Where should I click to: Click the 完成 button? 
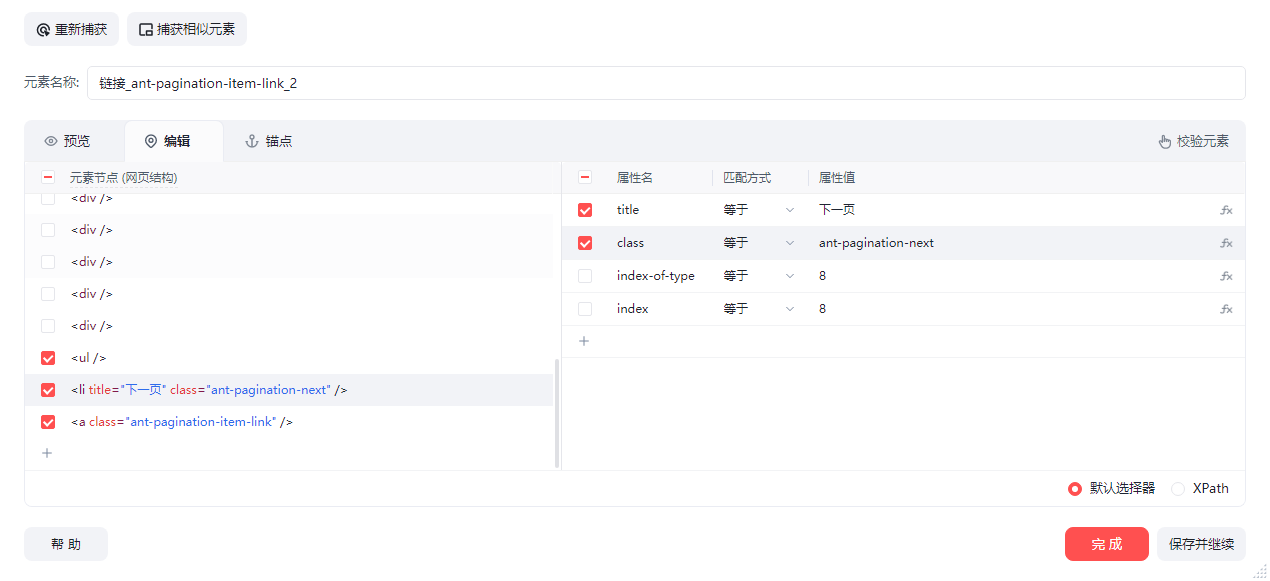[1107, 544]
